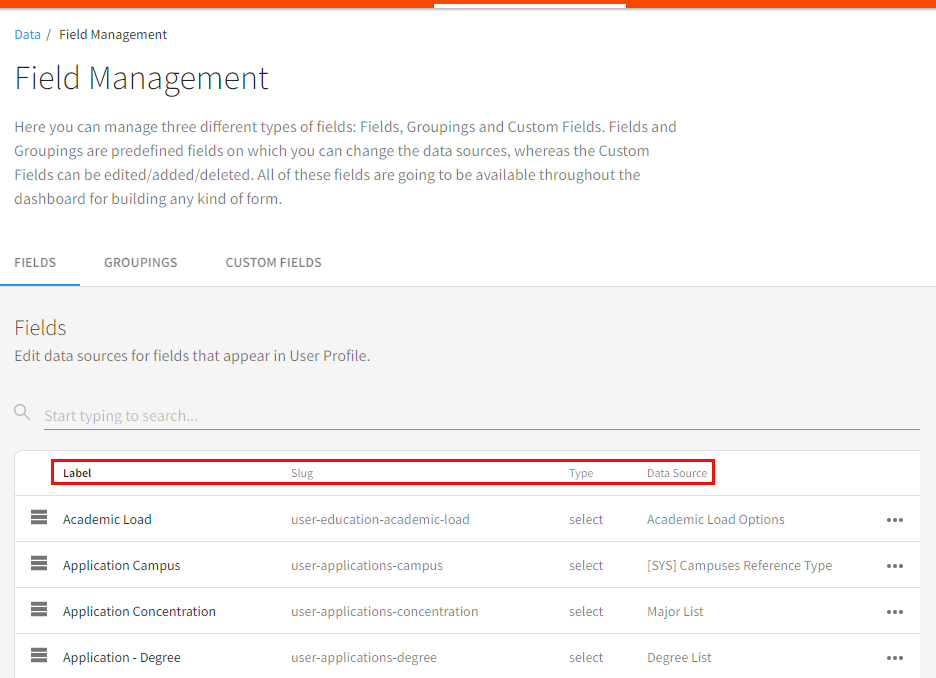Click drag handle for Application - Degree row
936x678 pixels.
(x=39, y=656)
